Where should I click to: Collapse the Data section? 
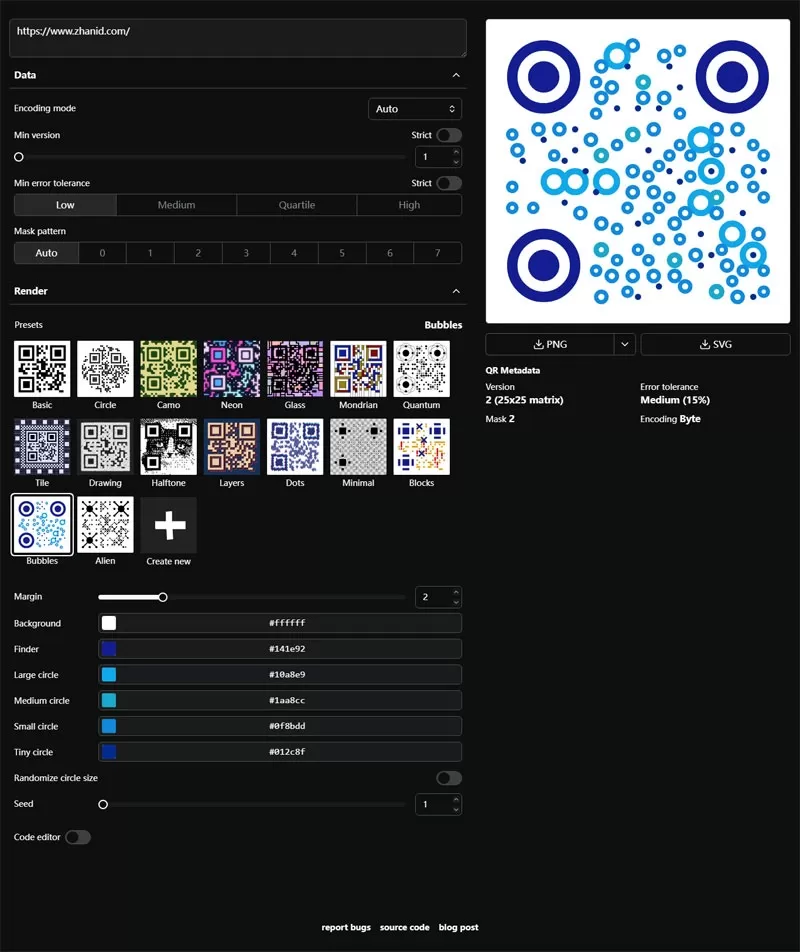[x=456, y=75]
